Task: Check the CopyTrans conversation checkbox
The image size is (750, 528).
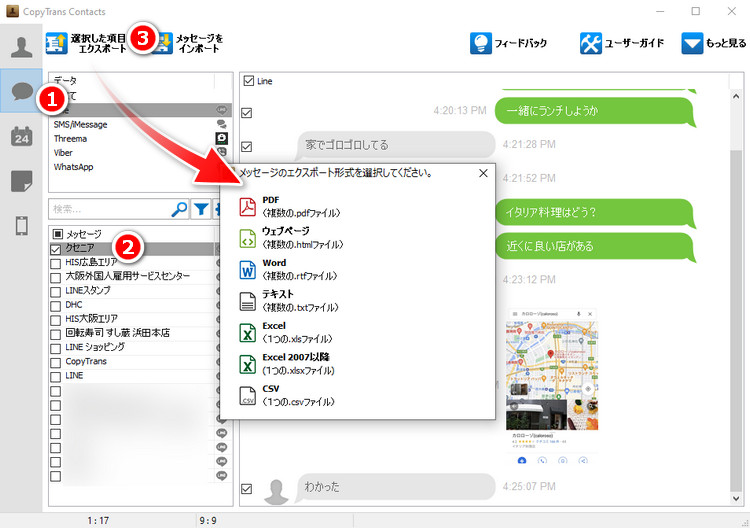Action: click(55, 362)
